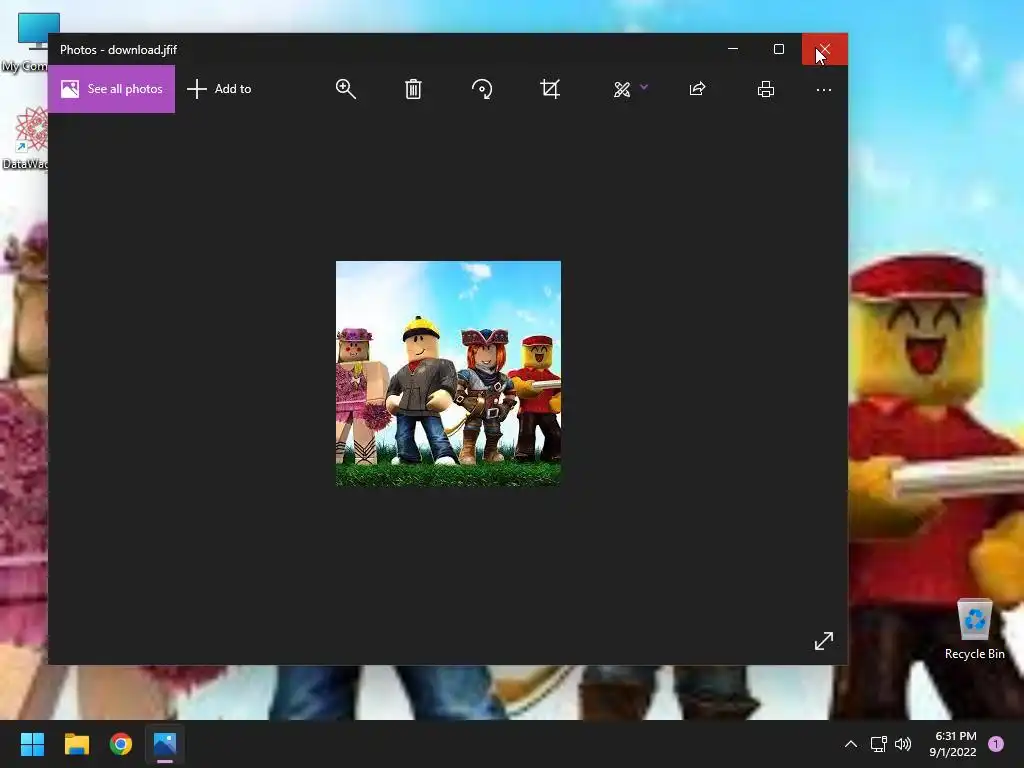The image size is (1024, 768).
Task: Launch File Explorer from taskbar
Action: pyautogui.click(x=76, y=744)
